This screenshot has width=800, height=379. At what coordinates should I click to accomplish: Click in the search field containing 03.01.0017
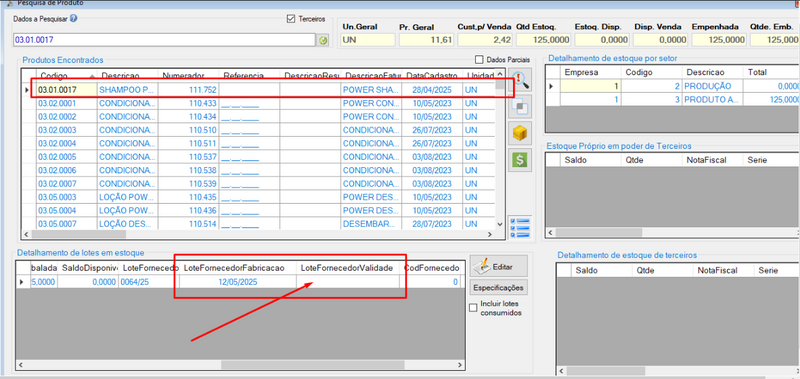coord(164,40)
